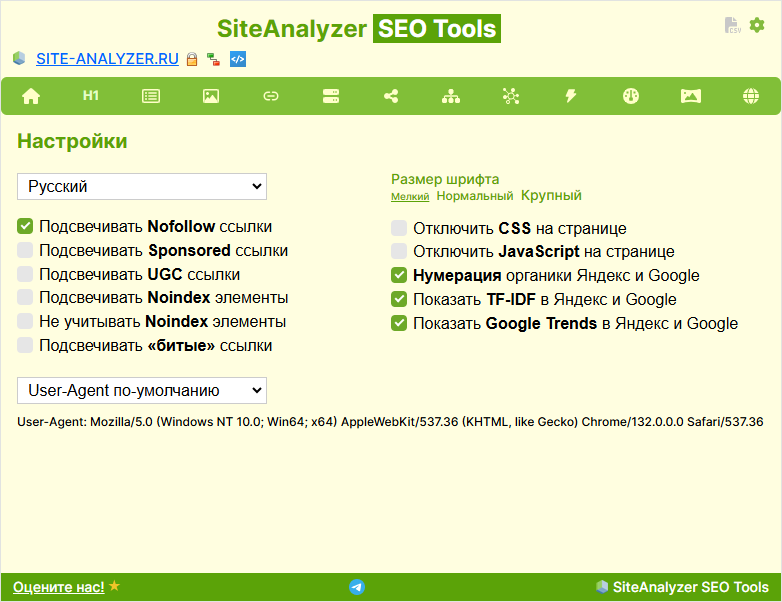Check Подсвечивать Noindex элементы
The width and height of the screenshot is (782, 602).
pos(25,297)
